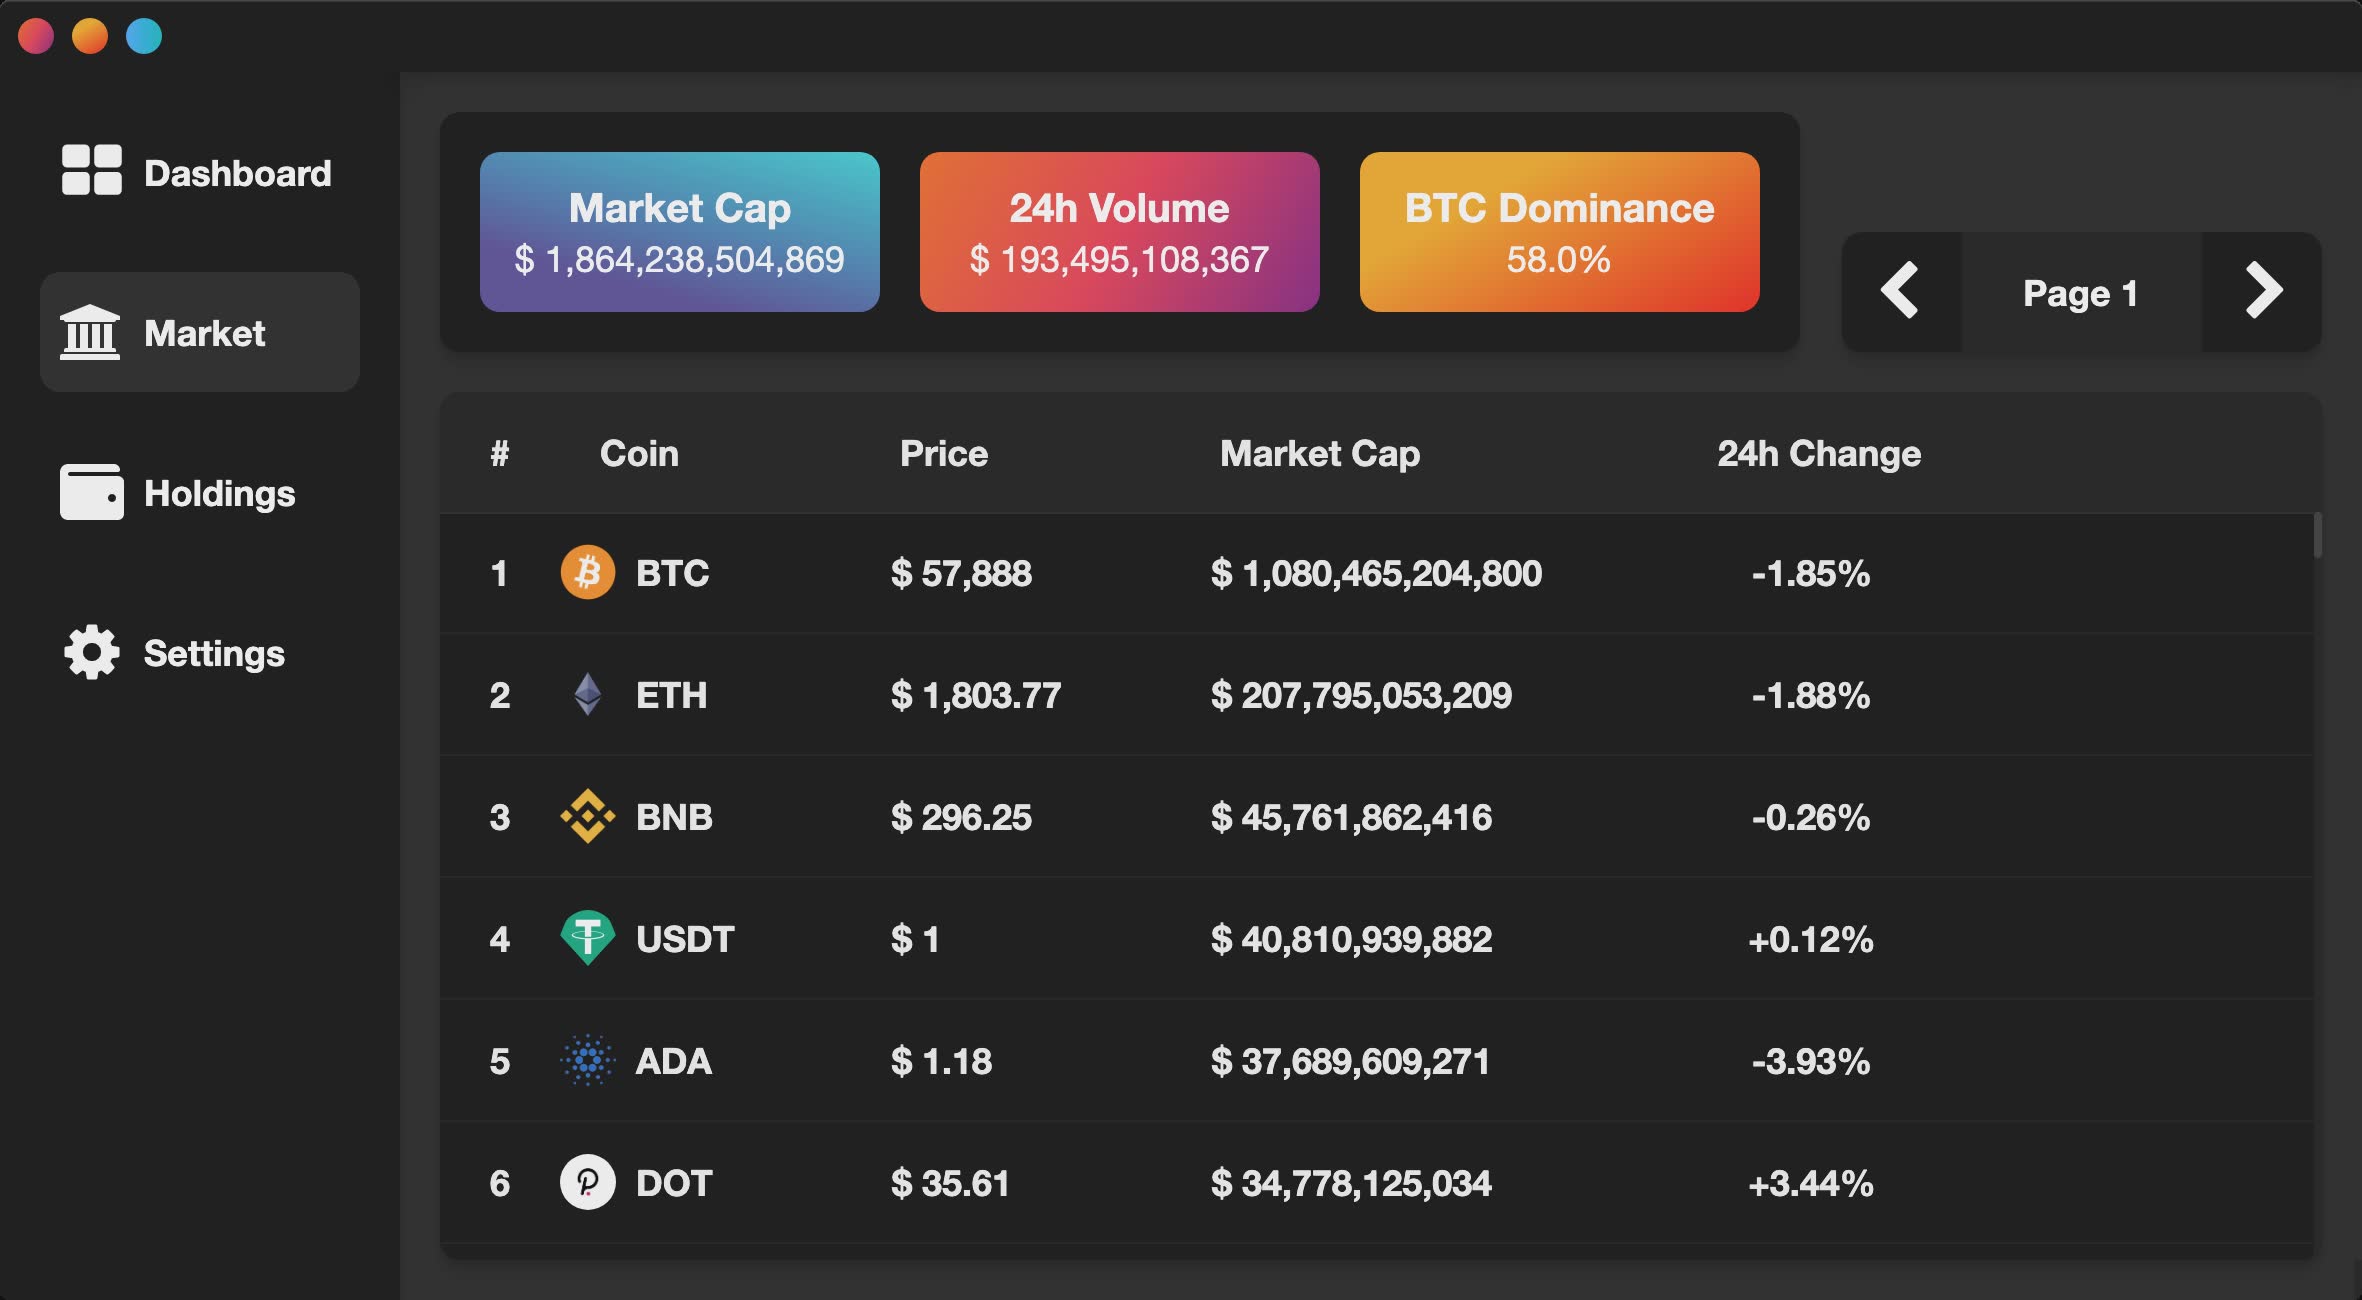Image resolution: width=2362 pixels, height=1300 pixels.
Task: Click the BNB coin logo icon
Action: (587, 816)
